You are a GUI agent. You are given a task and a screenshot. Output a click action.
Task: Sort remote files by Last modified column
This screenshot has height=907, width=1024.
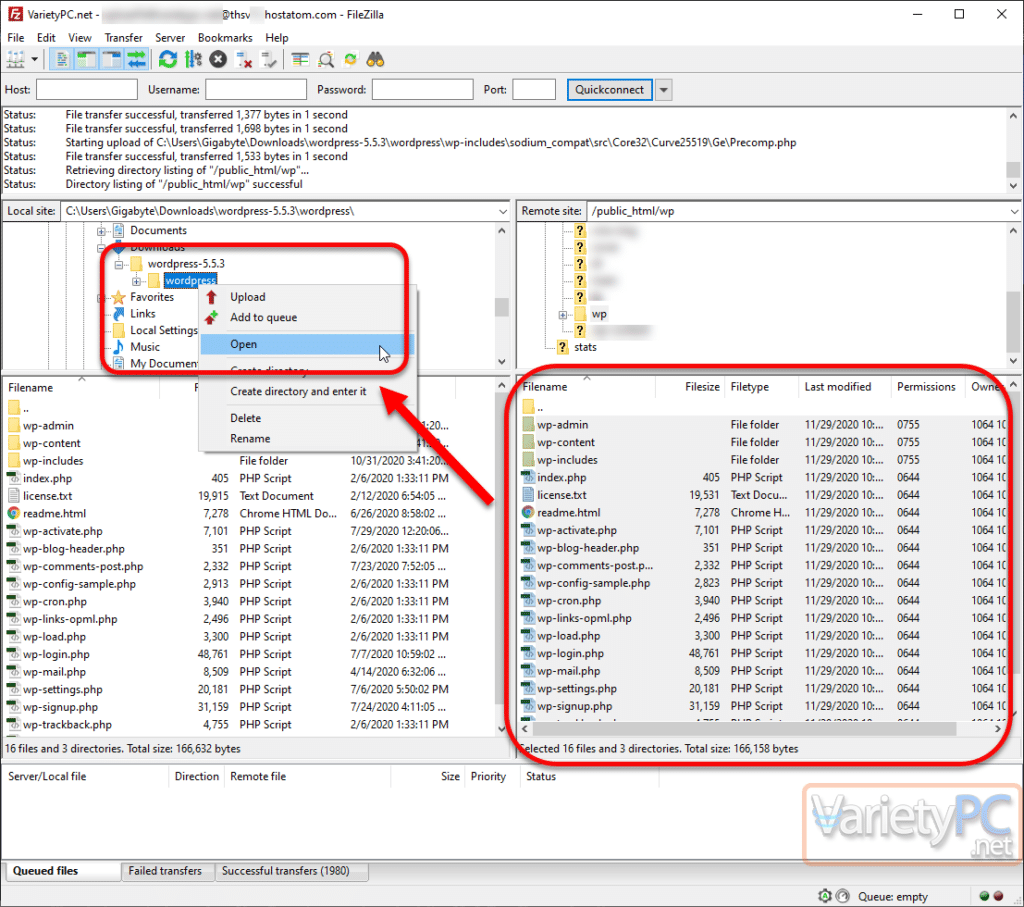point(844,387)
